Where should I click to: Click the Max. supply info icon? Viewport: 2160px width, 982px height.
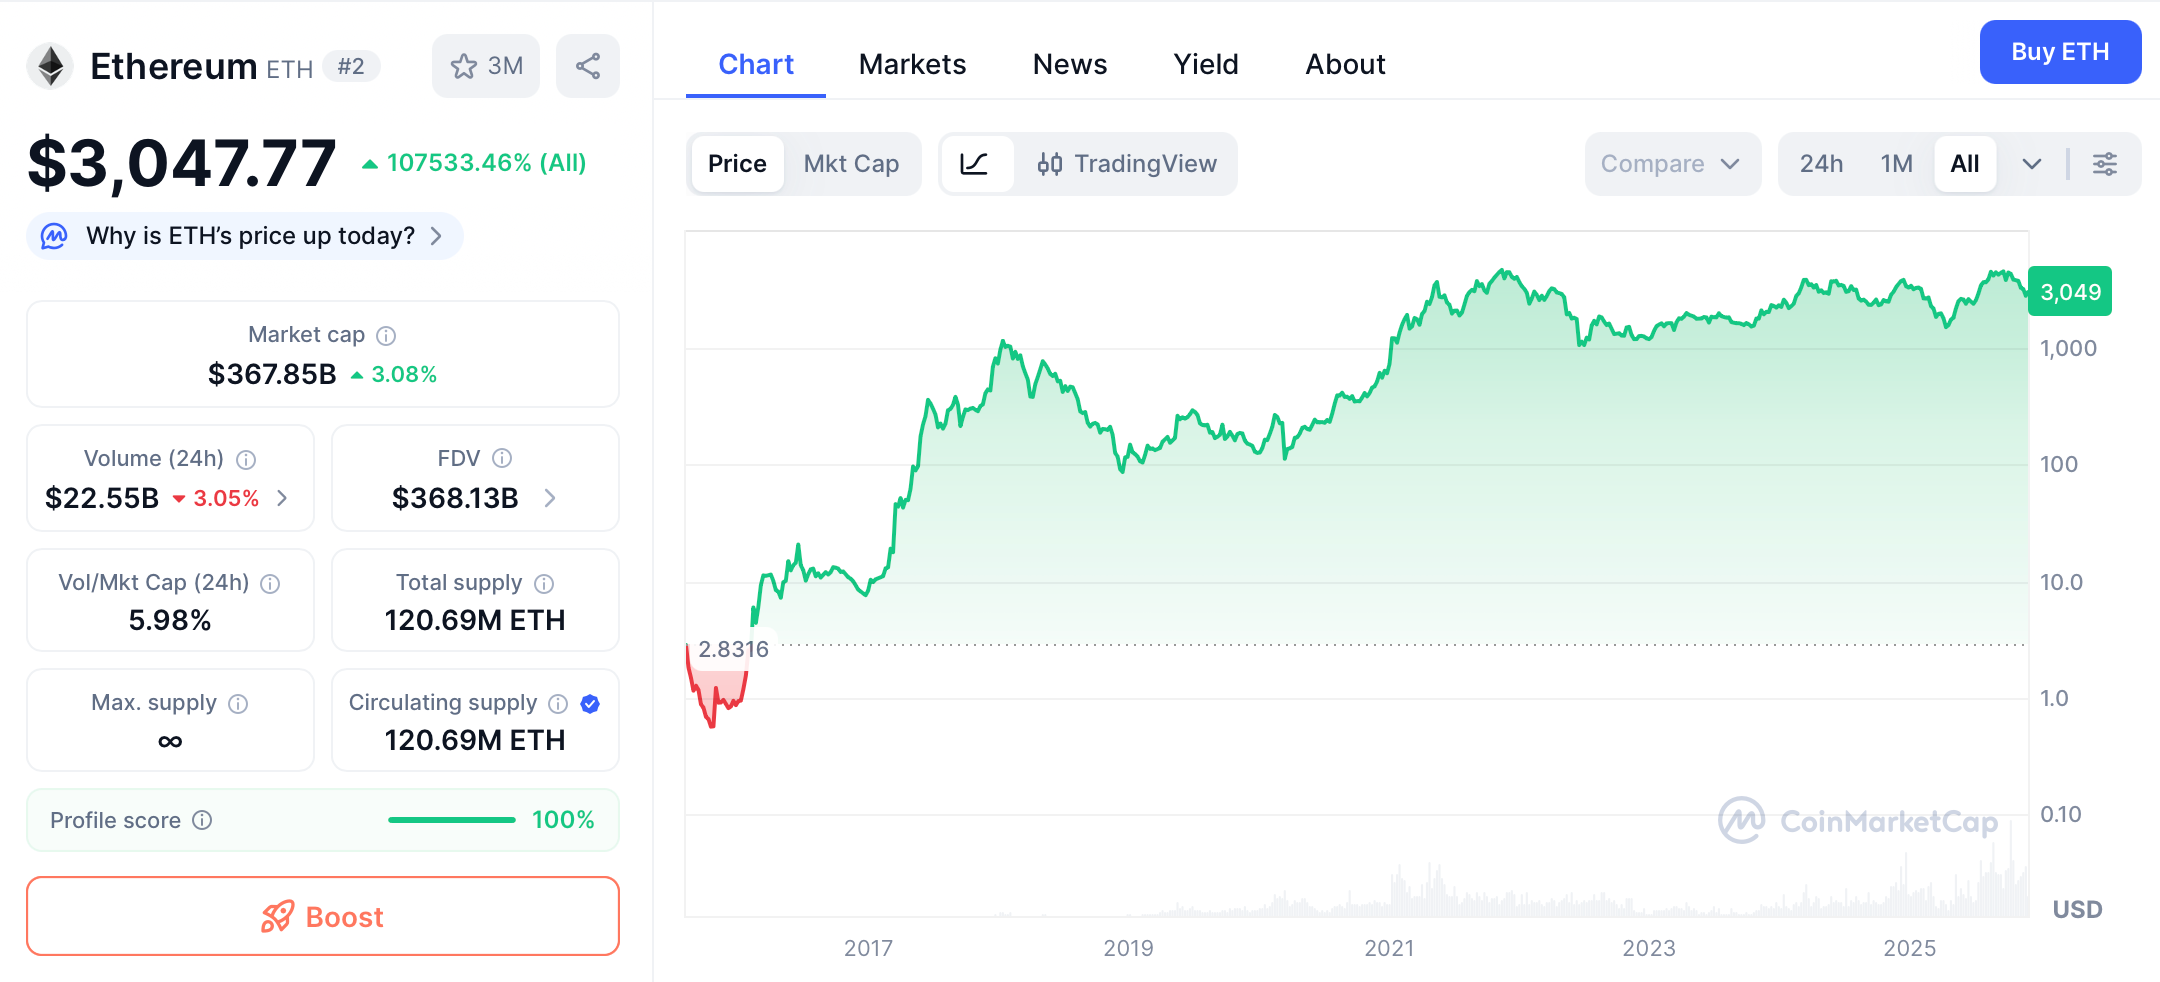tap(238, 704)
